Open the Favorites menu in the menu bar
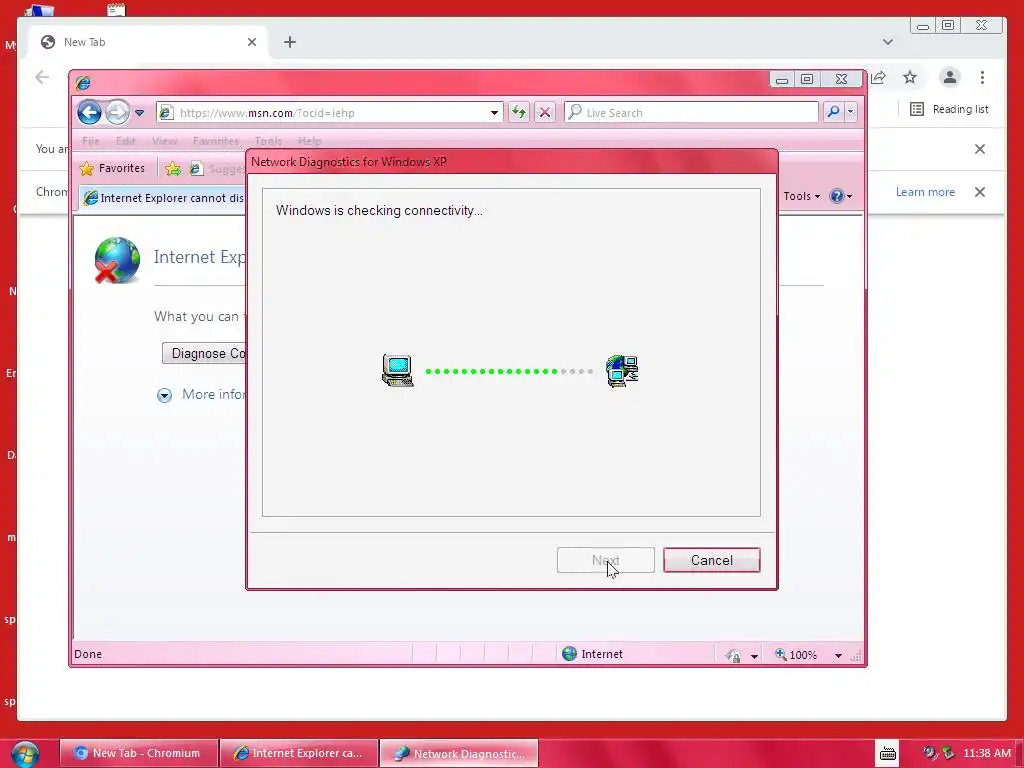The width and height of the screenshot is (1024, 768). pos(216,141)
